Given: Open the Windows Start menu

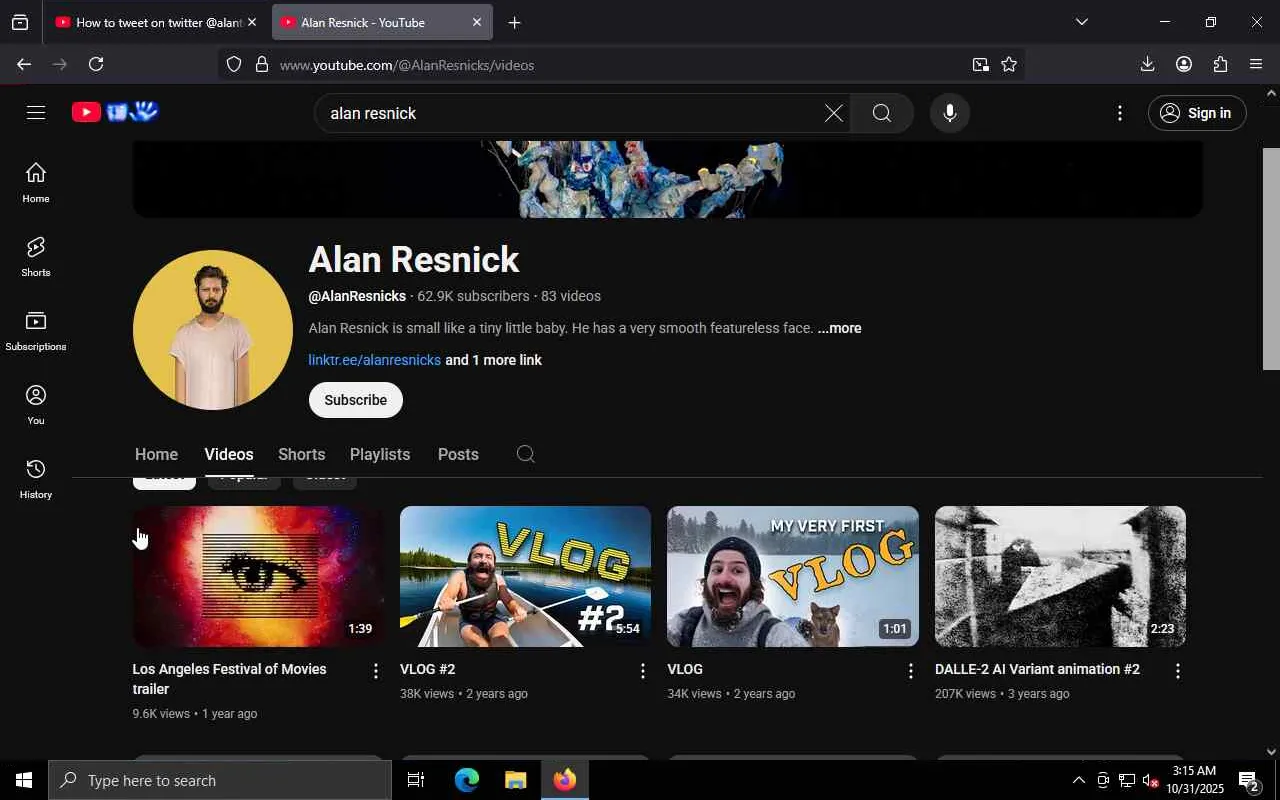Looking at the screenshot, I should point(24,780).
